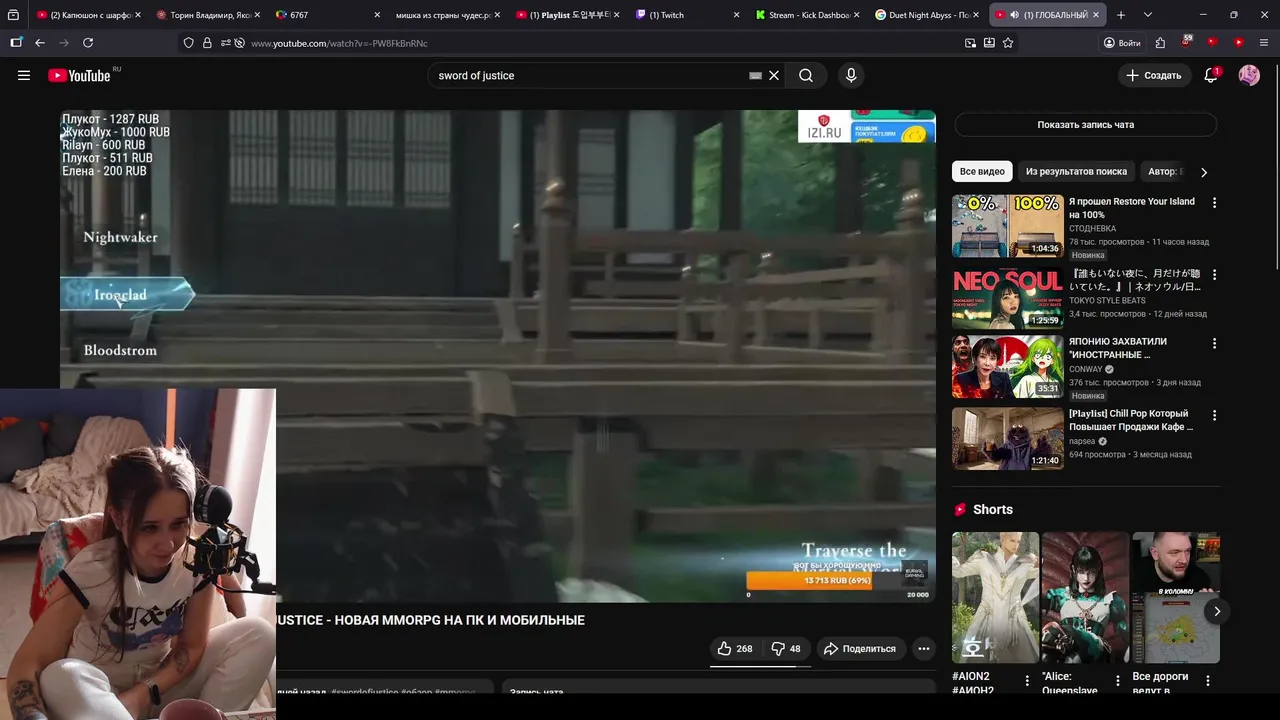Open the NEO SOUL video thumbnail
Image resolution: width=1280 pixels, height=720 pixels.
pyautogui.click(x=1007, y=298)
